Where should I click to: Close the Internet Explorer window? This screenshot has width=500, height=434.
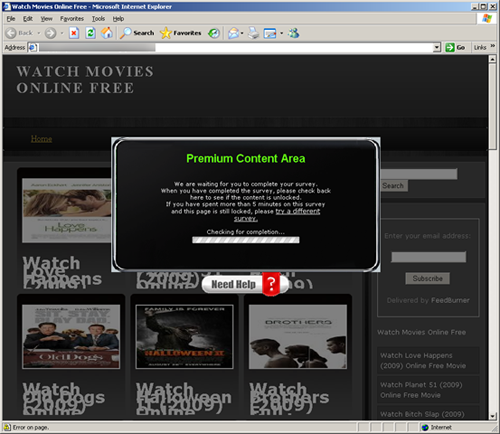click(492, 6)
